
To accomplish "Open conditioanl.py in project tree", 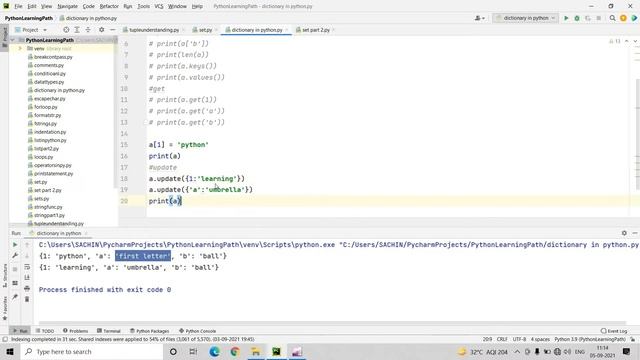I will click(x=50, y=73).
